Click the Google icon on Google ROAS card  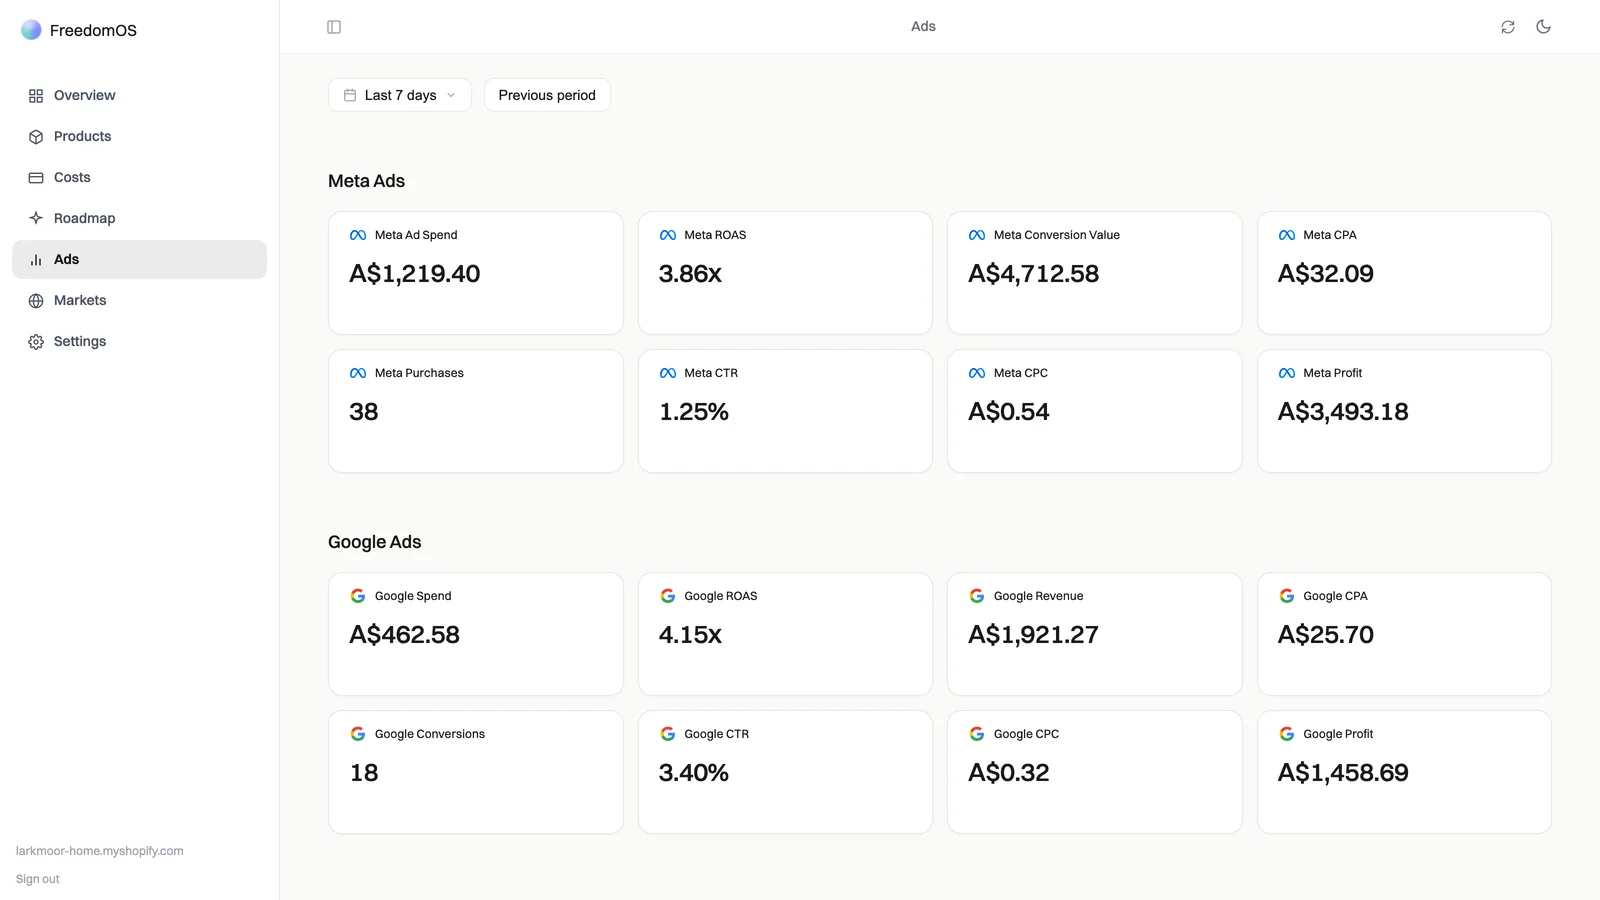pyautogui.click(x=668, y=596)
